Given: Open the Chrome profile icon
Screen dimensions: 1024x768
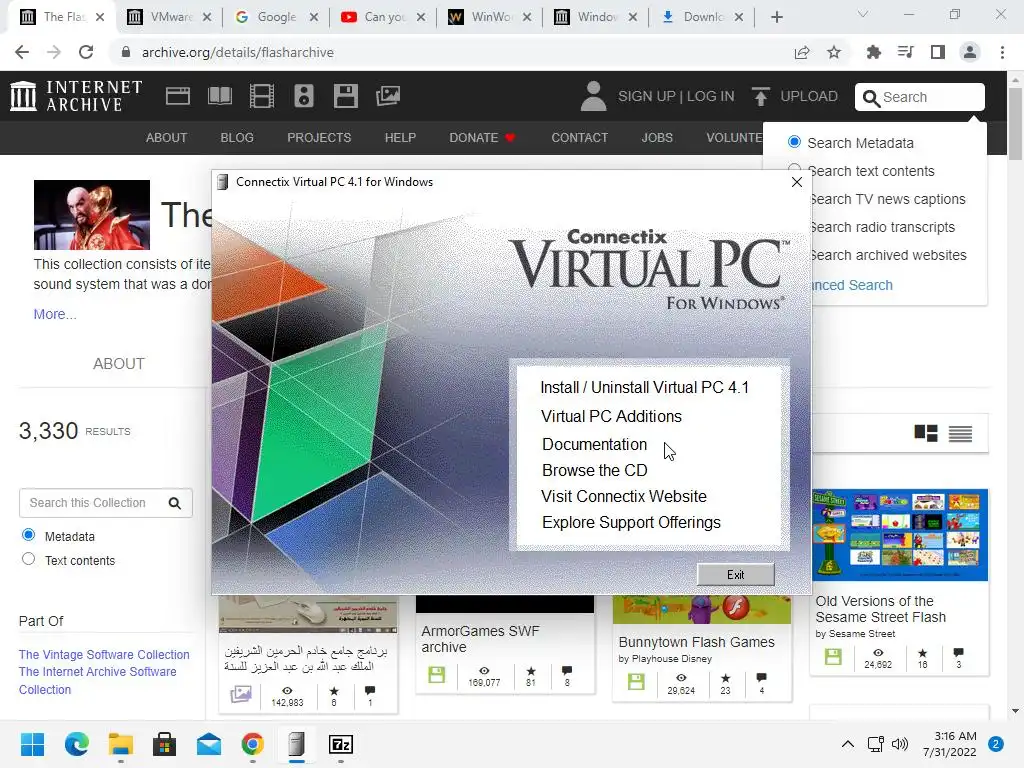Looking at the screenshot, I should (970, 52).
